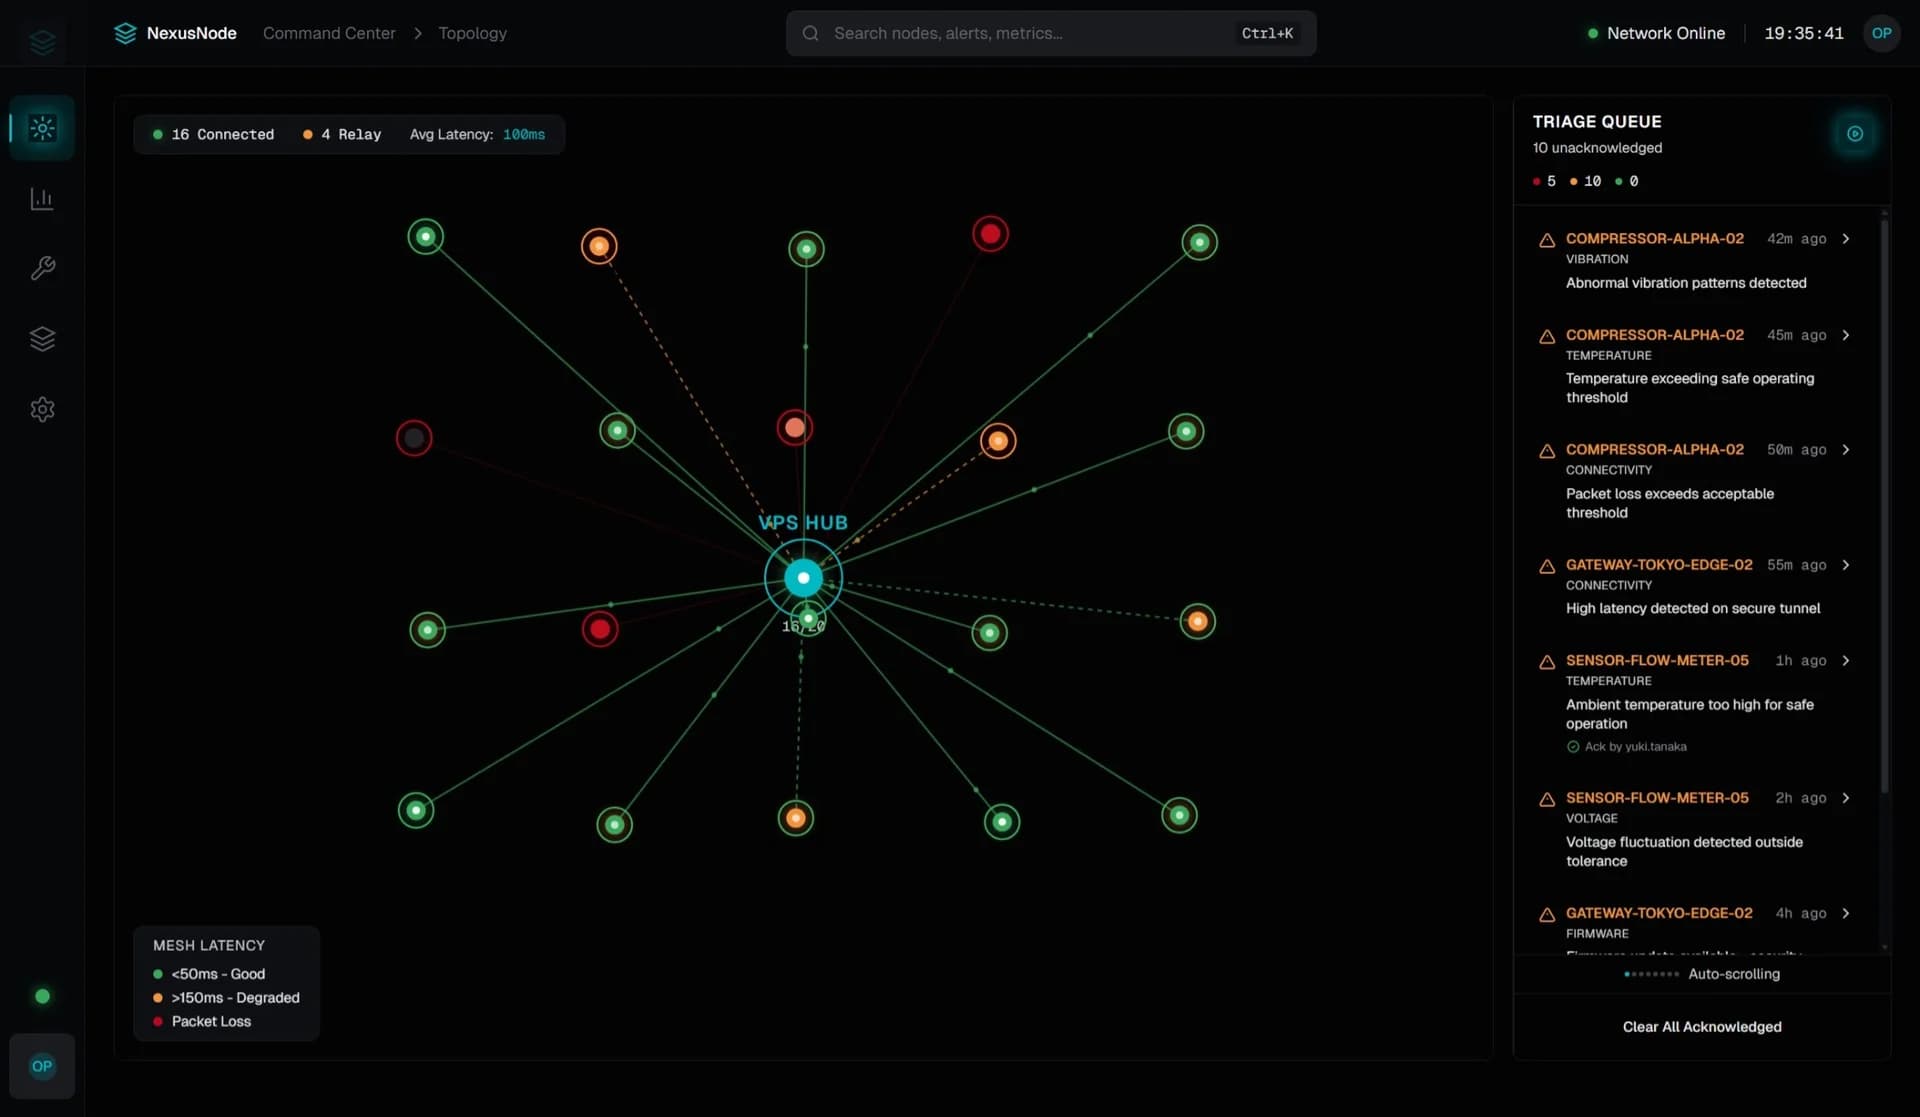
Task: Click the NexusNode logo icon
Action: click(x=125, y=33)
